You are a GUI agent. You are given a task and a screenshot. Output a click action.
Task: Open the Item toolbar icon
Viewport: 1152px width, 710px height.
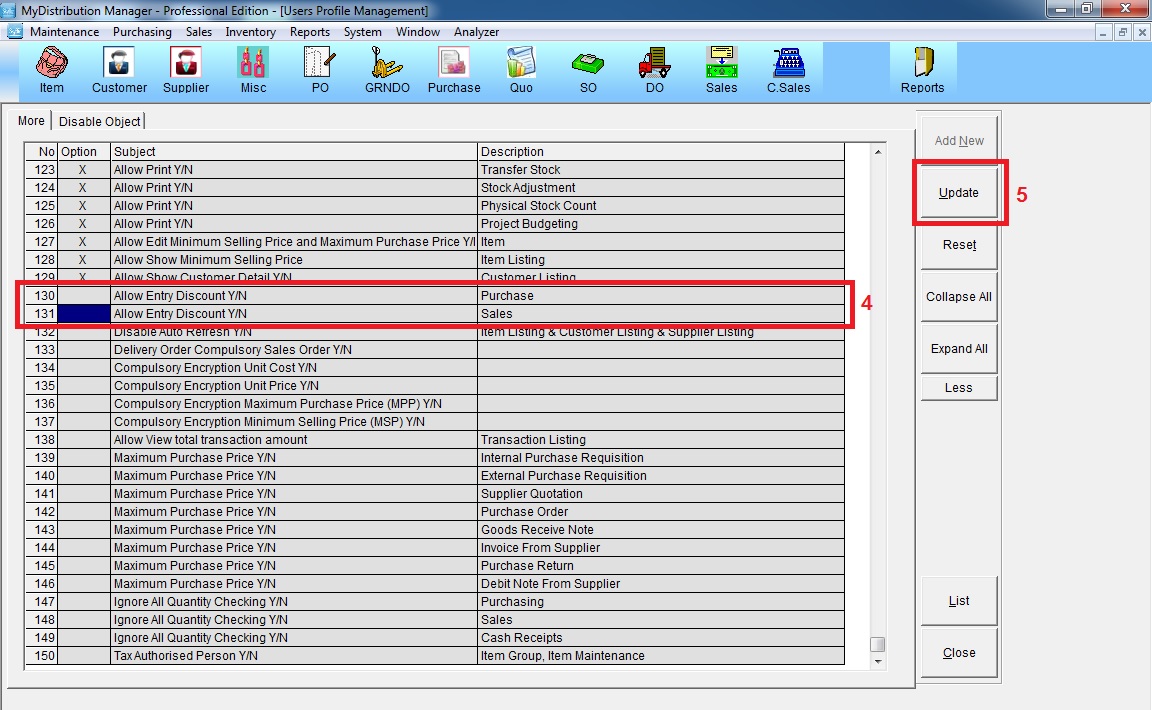pyautogui.click(x=51, y=70)
